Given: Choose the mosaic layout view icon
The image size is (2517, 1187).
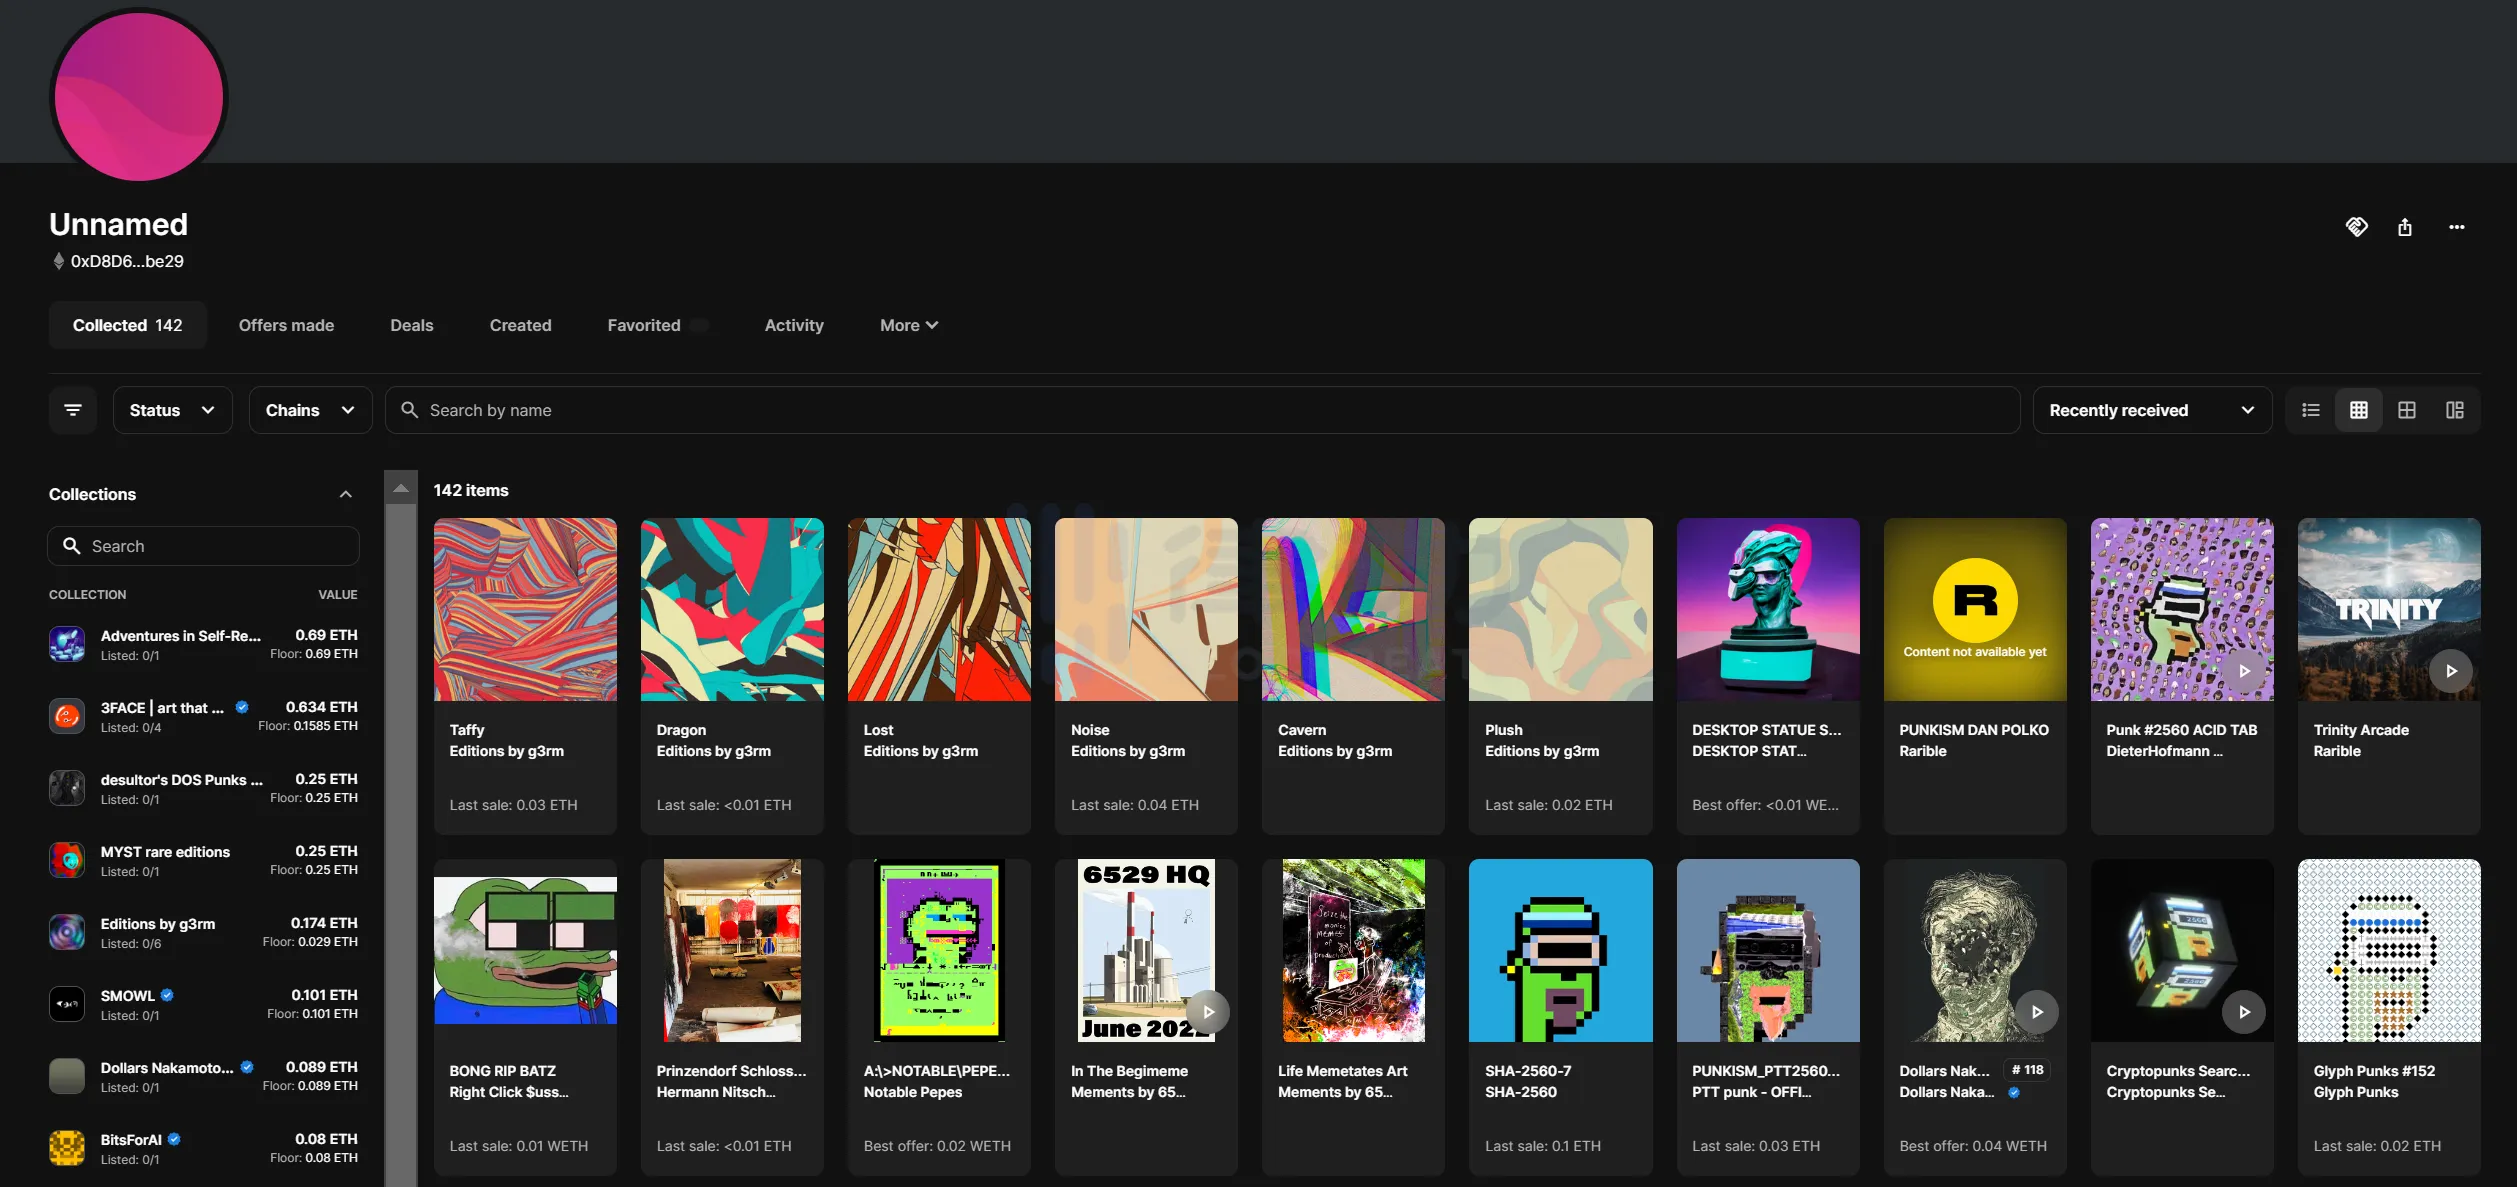Looking at the screenshot, I should click(x=2454, y=410).
